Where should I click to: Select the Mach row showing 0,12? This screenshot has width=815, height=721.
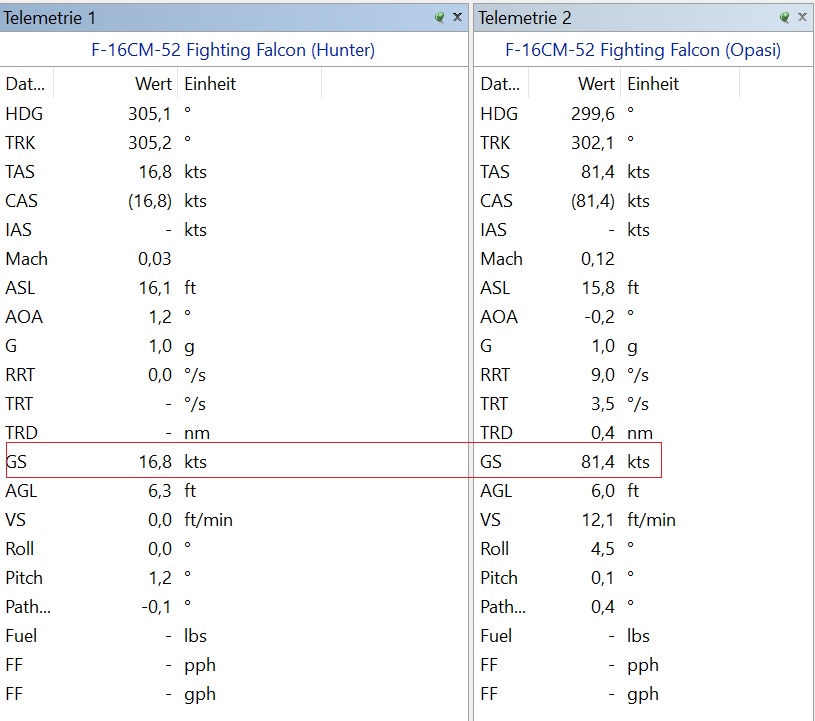tap(644, 258)
